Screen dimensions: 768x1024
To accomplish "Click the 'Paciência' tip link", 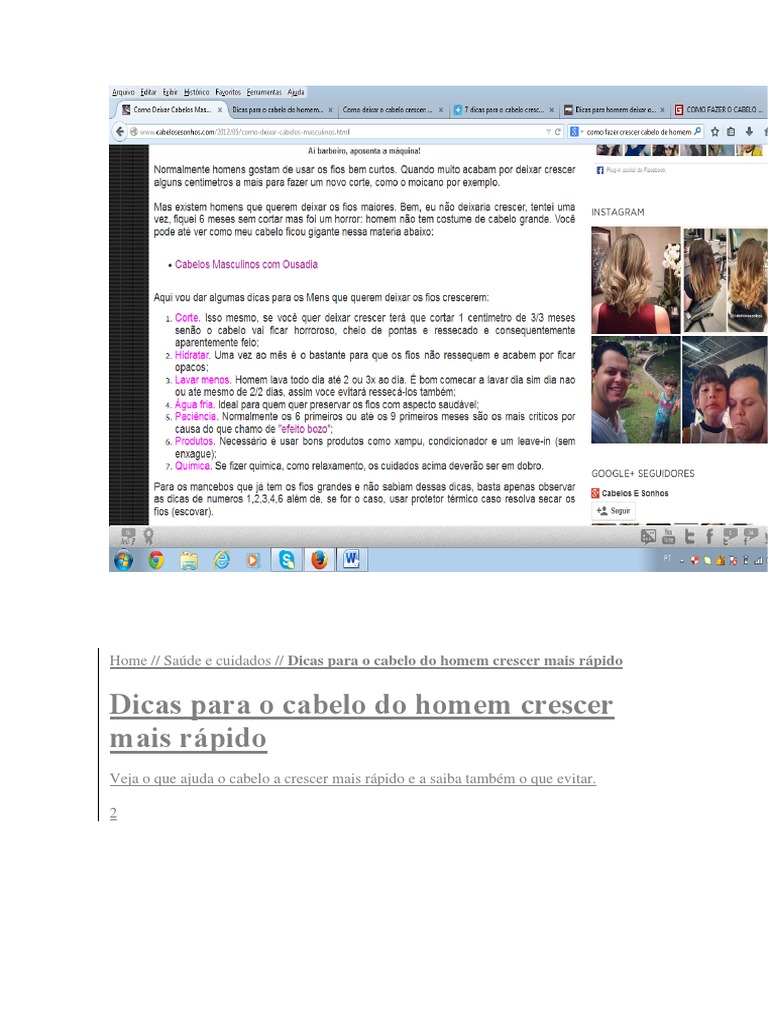I will point(195,417).
